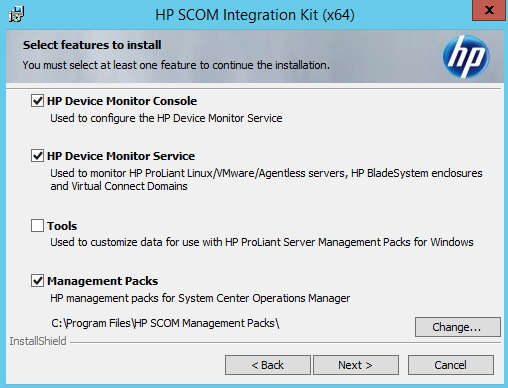Click the installer icon in title bar
The height and width of the screenshot is (388, 508).
[x=16, y=14]
